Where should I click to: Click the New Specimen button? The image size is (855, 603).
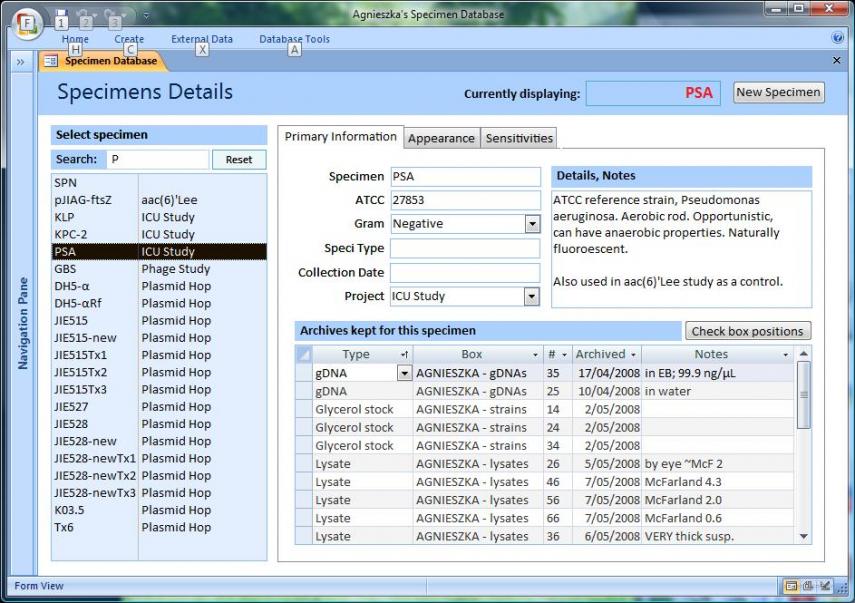(778, 92)
